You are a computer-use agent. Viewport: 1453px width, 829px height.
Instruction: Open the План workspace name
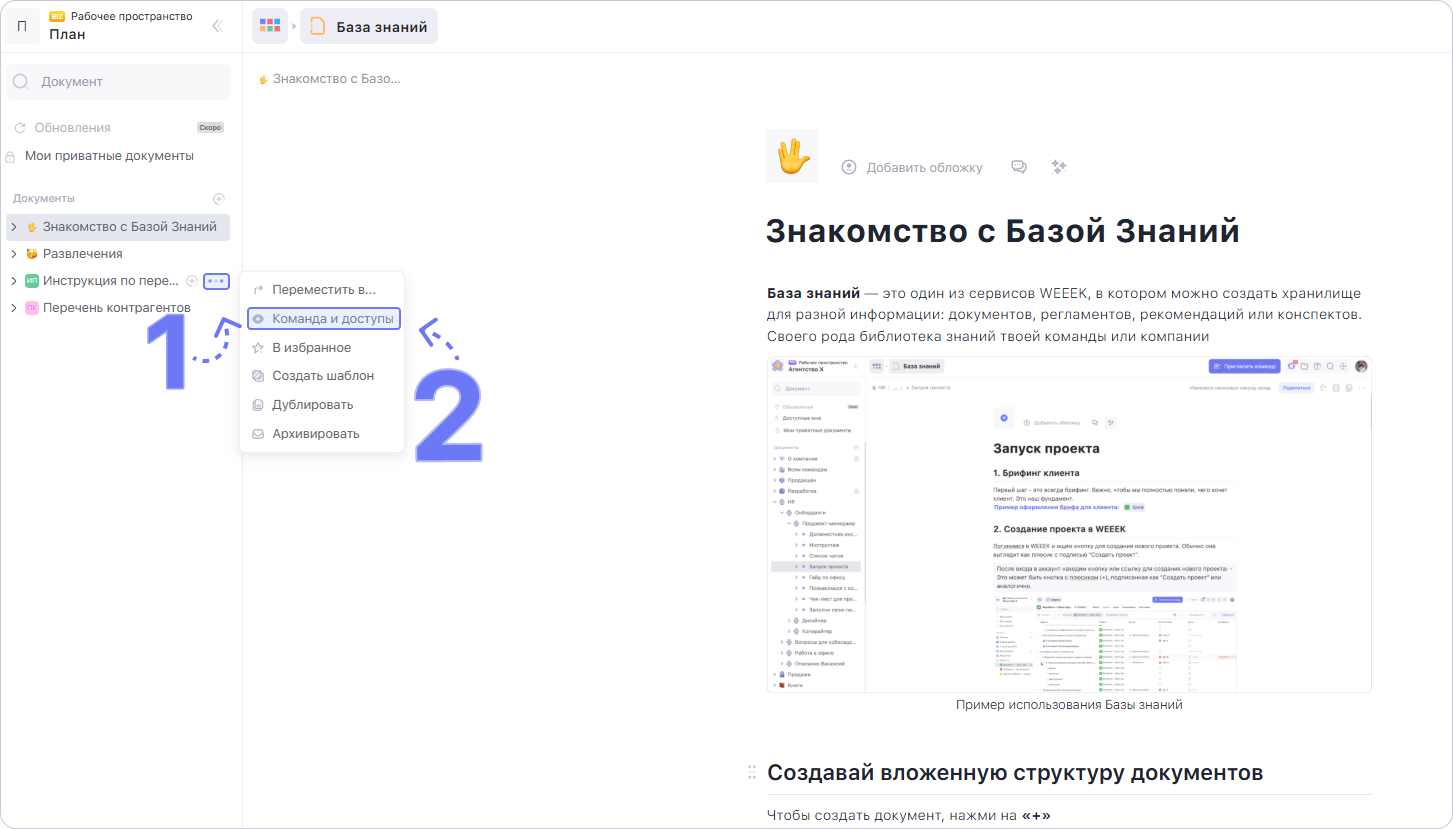67,34
